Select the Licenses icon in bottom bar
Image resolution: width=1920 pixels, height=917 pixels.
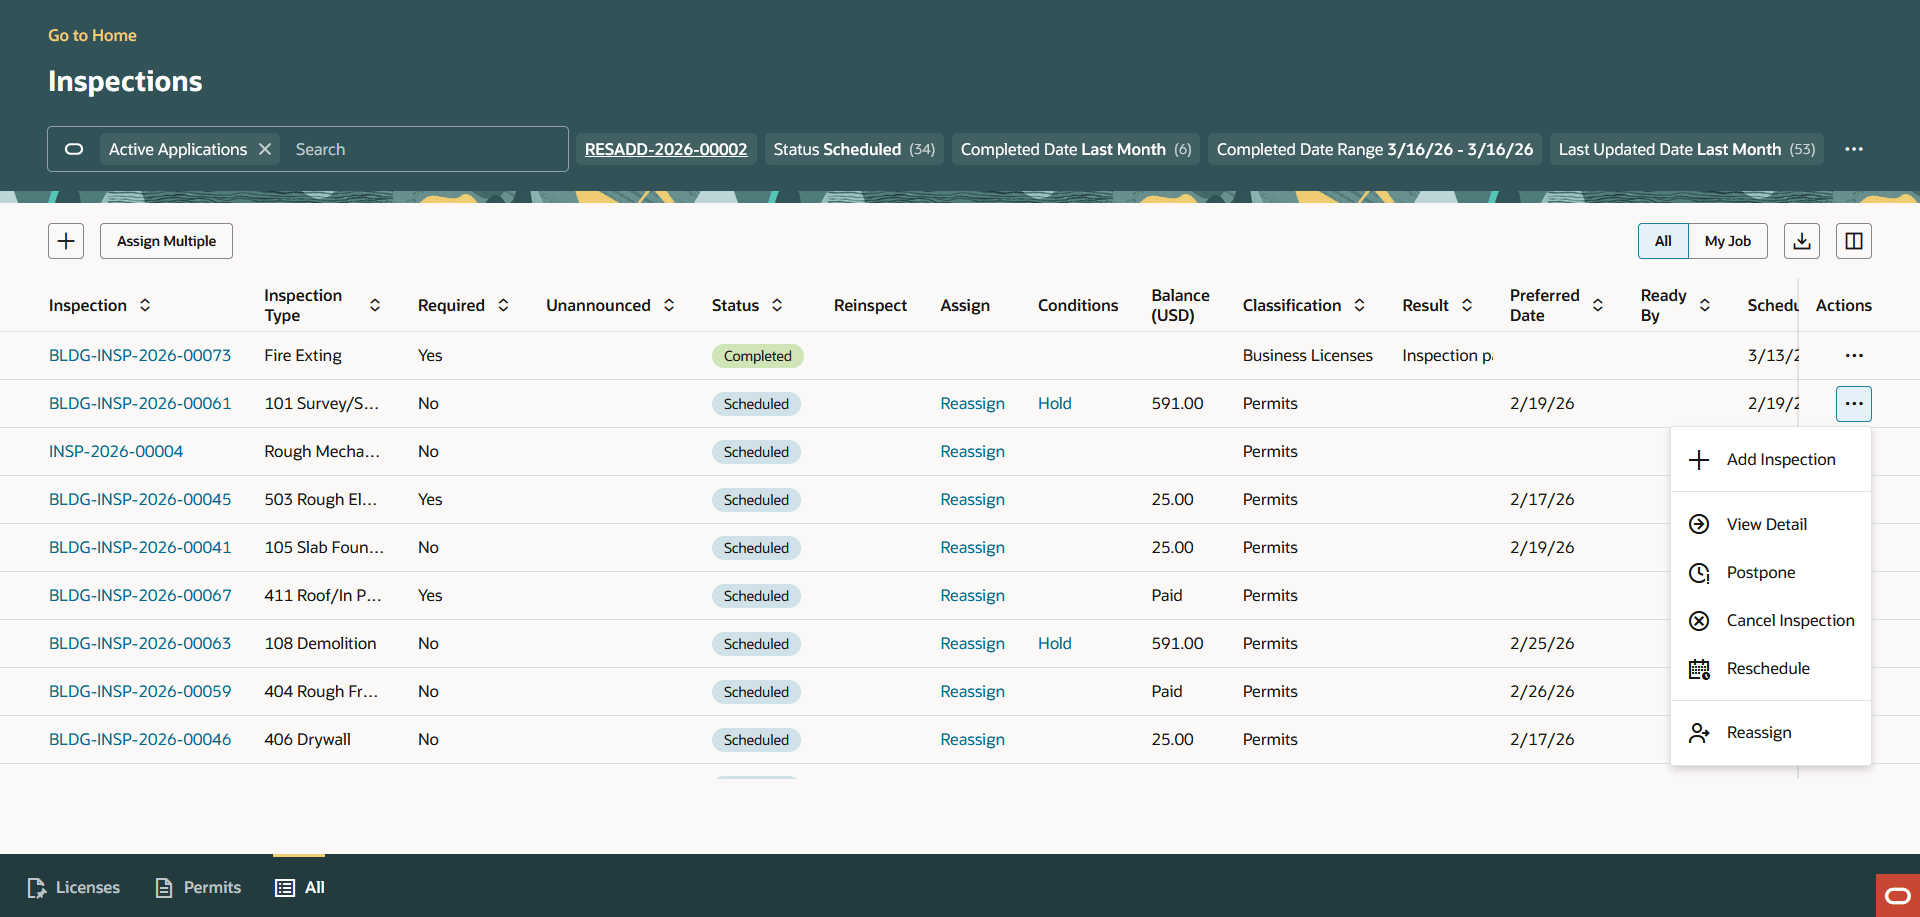click(37, 887)
